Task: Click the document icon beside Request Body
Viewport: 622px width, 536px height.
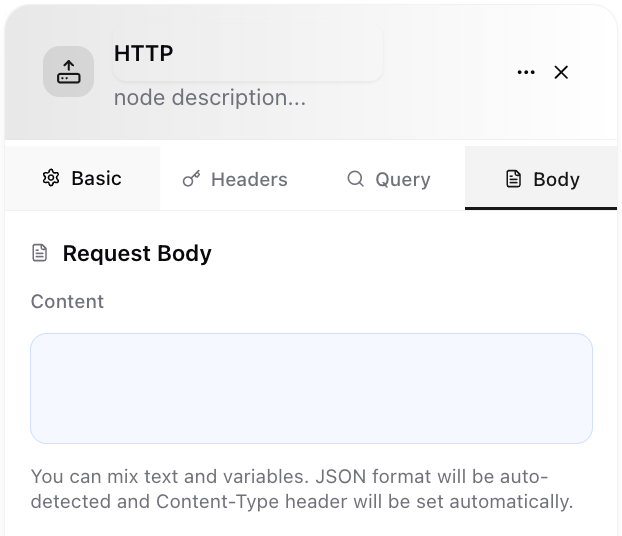Action: 40,253
